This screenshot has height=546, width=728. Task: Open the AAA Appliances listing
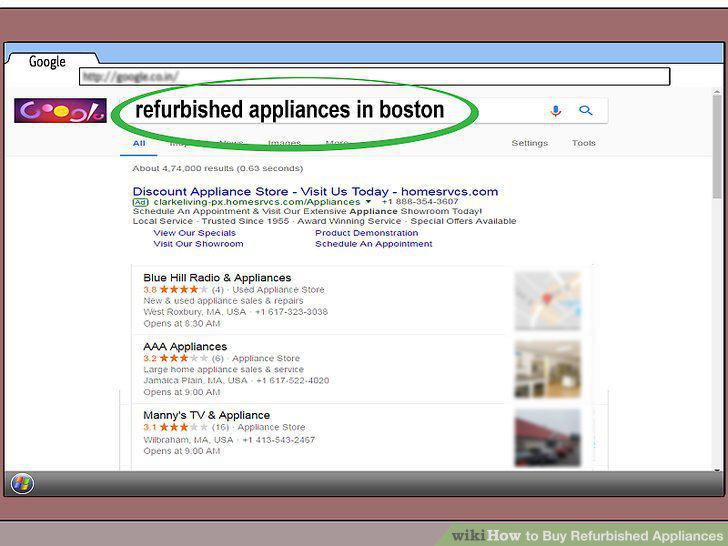point(185,347)
